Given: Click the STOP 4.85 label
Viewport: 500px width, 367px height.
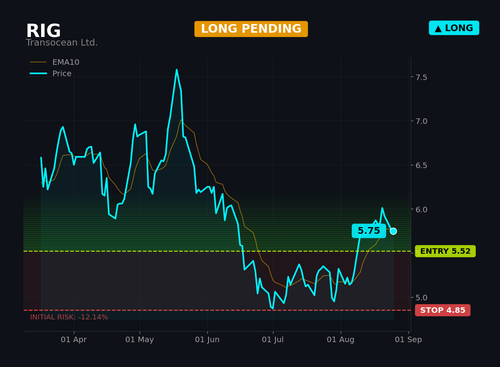Looking at the screenshot, I should (x=443, y=310).
